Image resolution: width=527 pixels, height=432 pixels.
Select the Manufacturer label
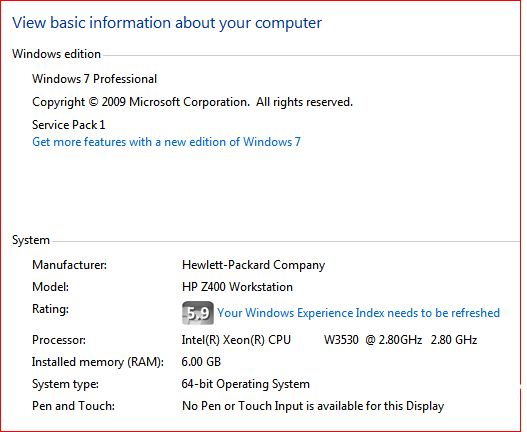point(70,265)
